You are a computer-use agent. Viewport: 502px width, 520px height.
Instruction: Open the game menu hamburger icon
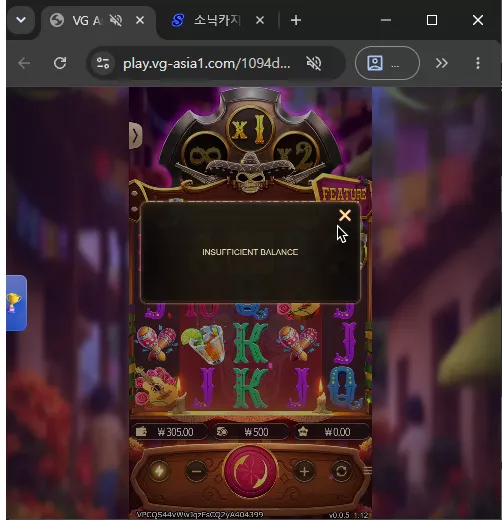coord(368,471)
